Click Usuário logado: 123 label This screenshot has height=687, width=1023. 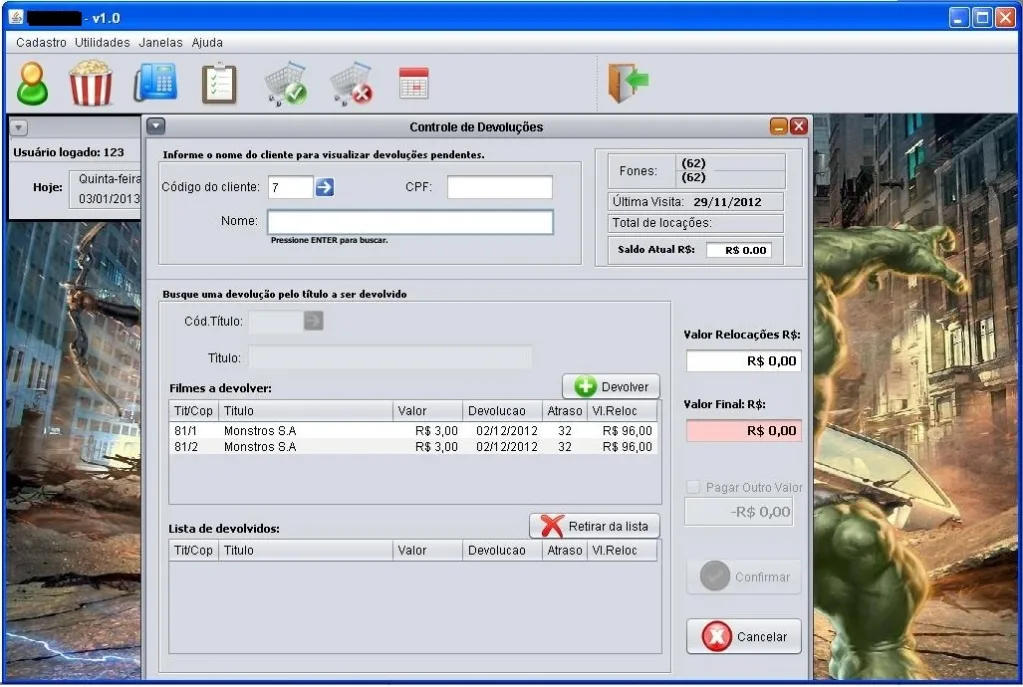69,152
